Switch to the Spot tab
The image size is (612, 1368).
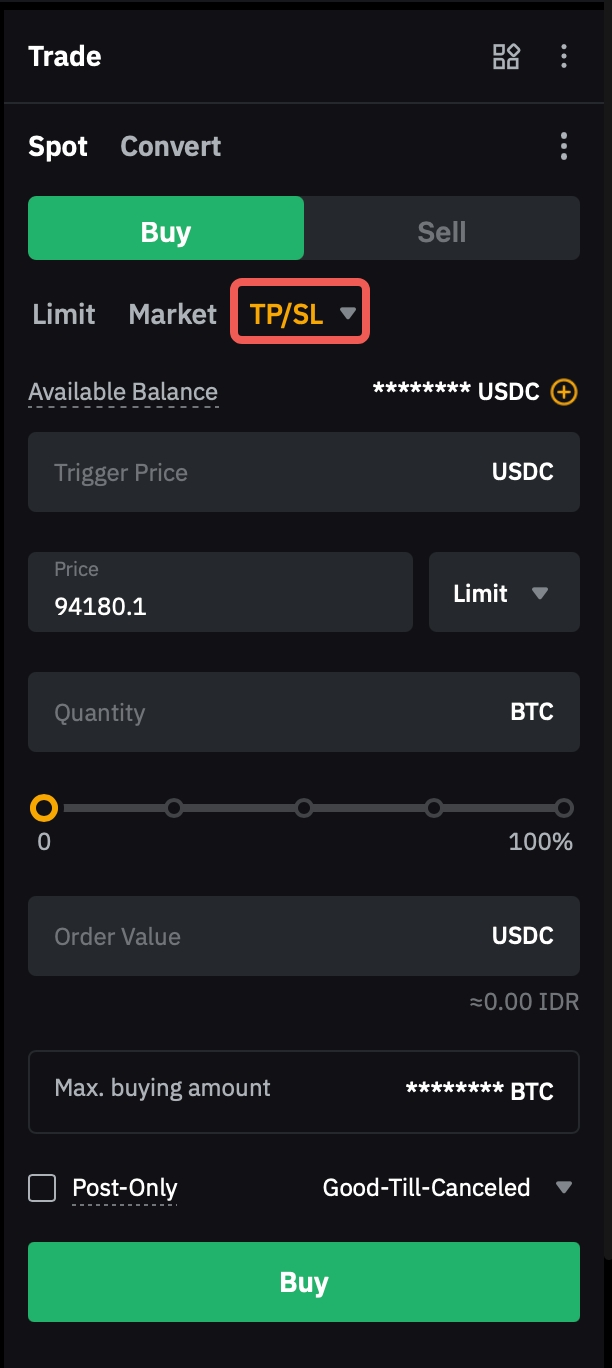[58, 147]
